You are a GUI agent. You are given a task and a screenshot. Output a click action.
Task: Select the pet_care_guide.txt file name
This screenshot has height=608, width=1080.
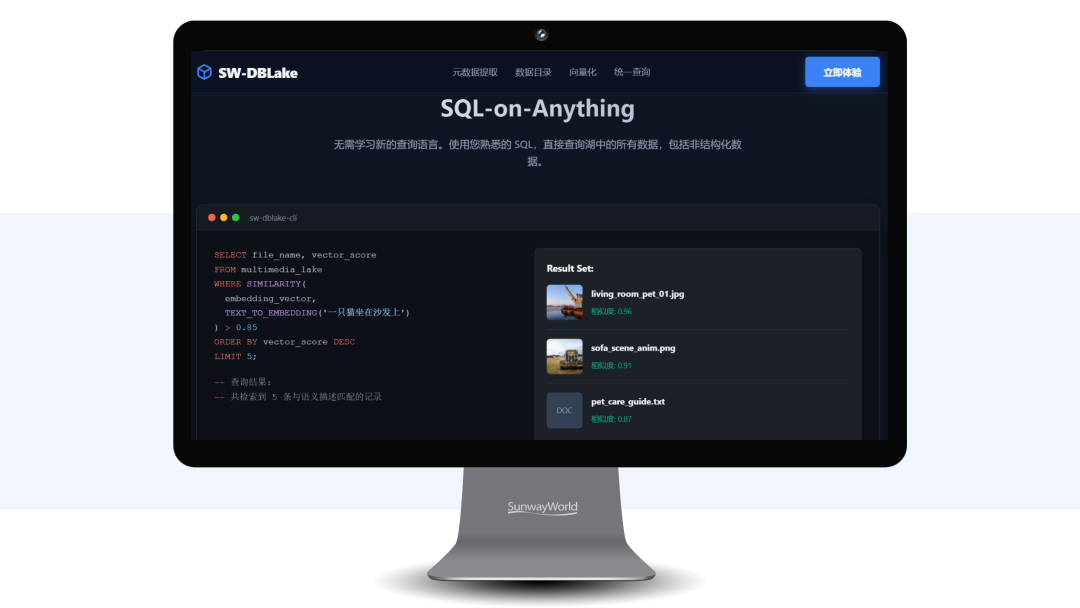[x=628, y=402]
